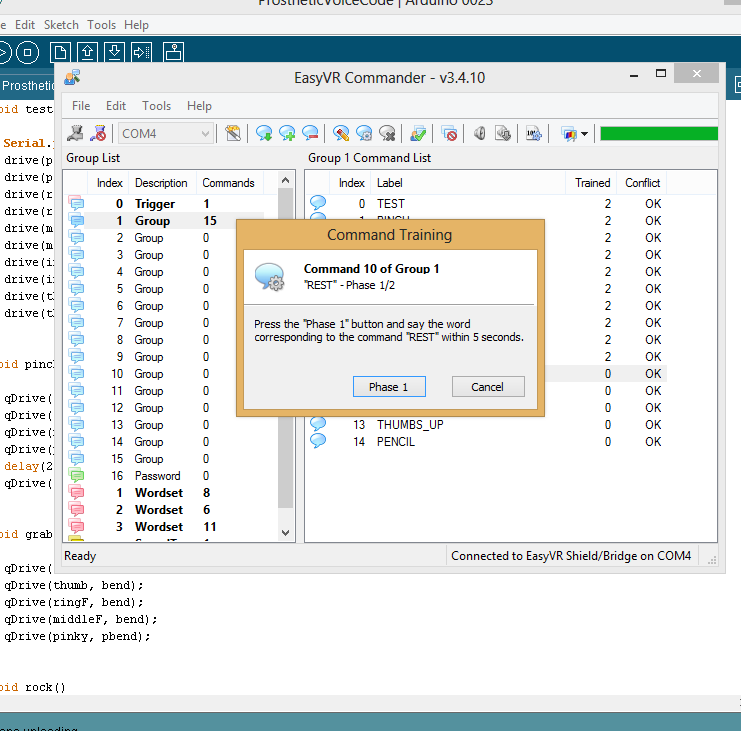The image size is (741, 731).
Task: Open Tools menu in Arduino window
Action: pos(101,25)
